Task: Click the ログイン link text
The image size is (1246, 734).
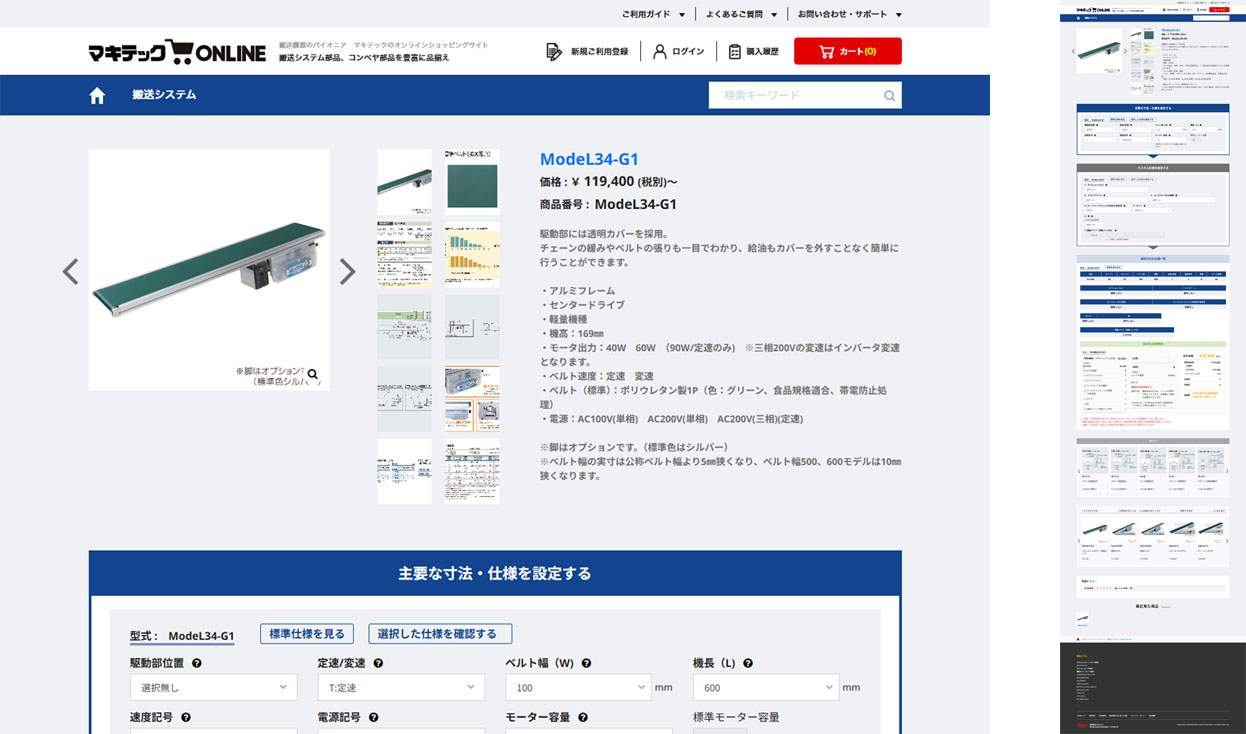Action: (x=688, y=51)
